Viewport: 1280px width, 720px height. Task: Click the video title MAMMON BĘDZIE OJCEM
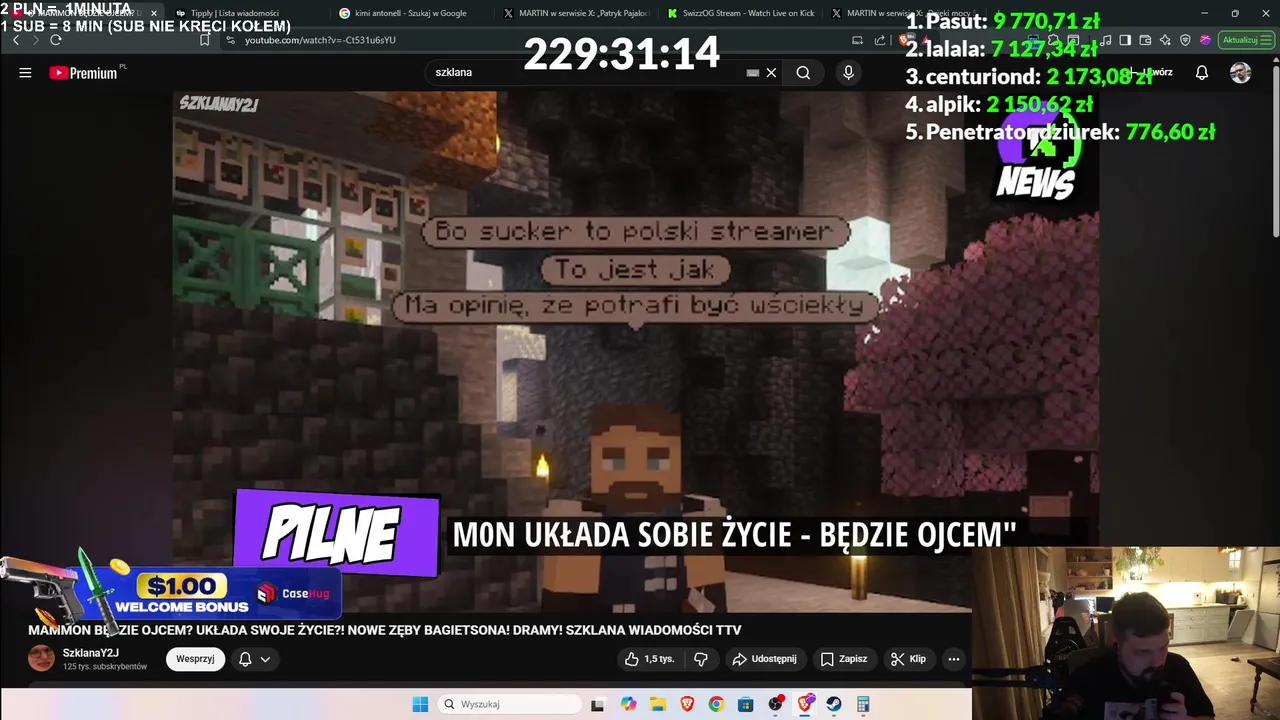(x=385, y=630)
